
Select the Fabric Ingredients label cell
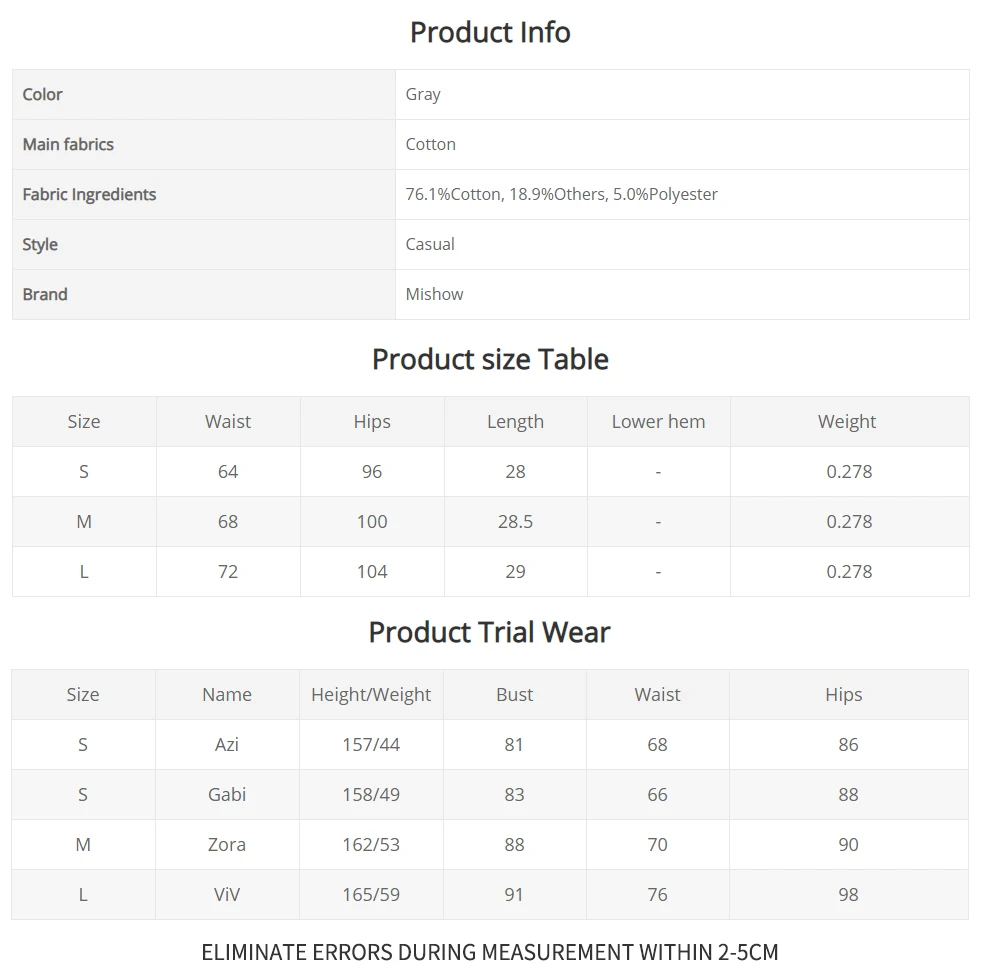pyautogui.click(x=204, y=195)
